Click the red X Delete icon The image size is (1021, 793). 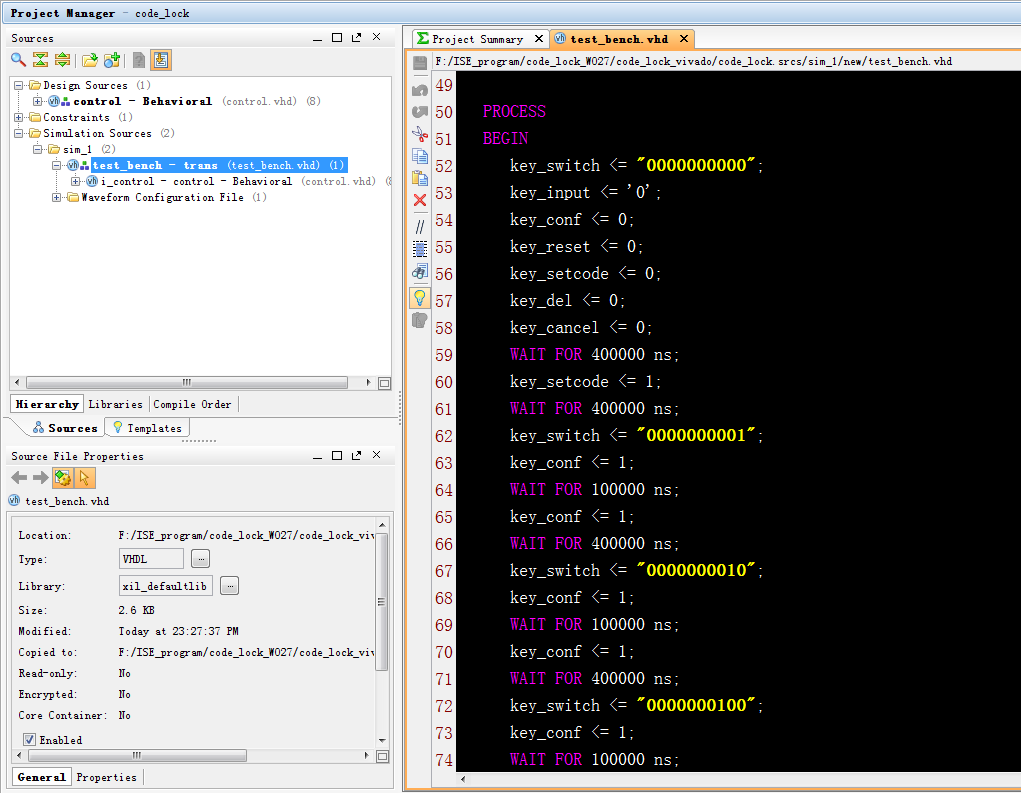click(420, 200)
